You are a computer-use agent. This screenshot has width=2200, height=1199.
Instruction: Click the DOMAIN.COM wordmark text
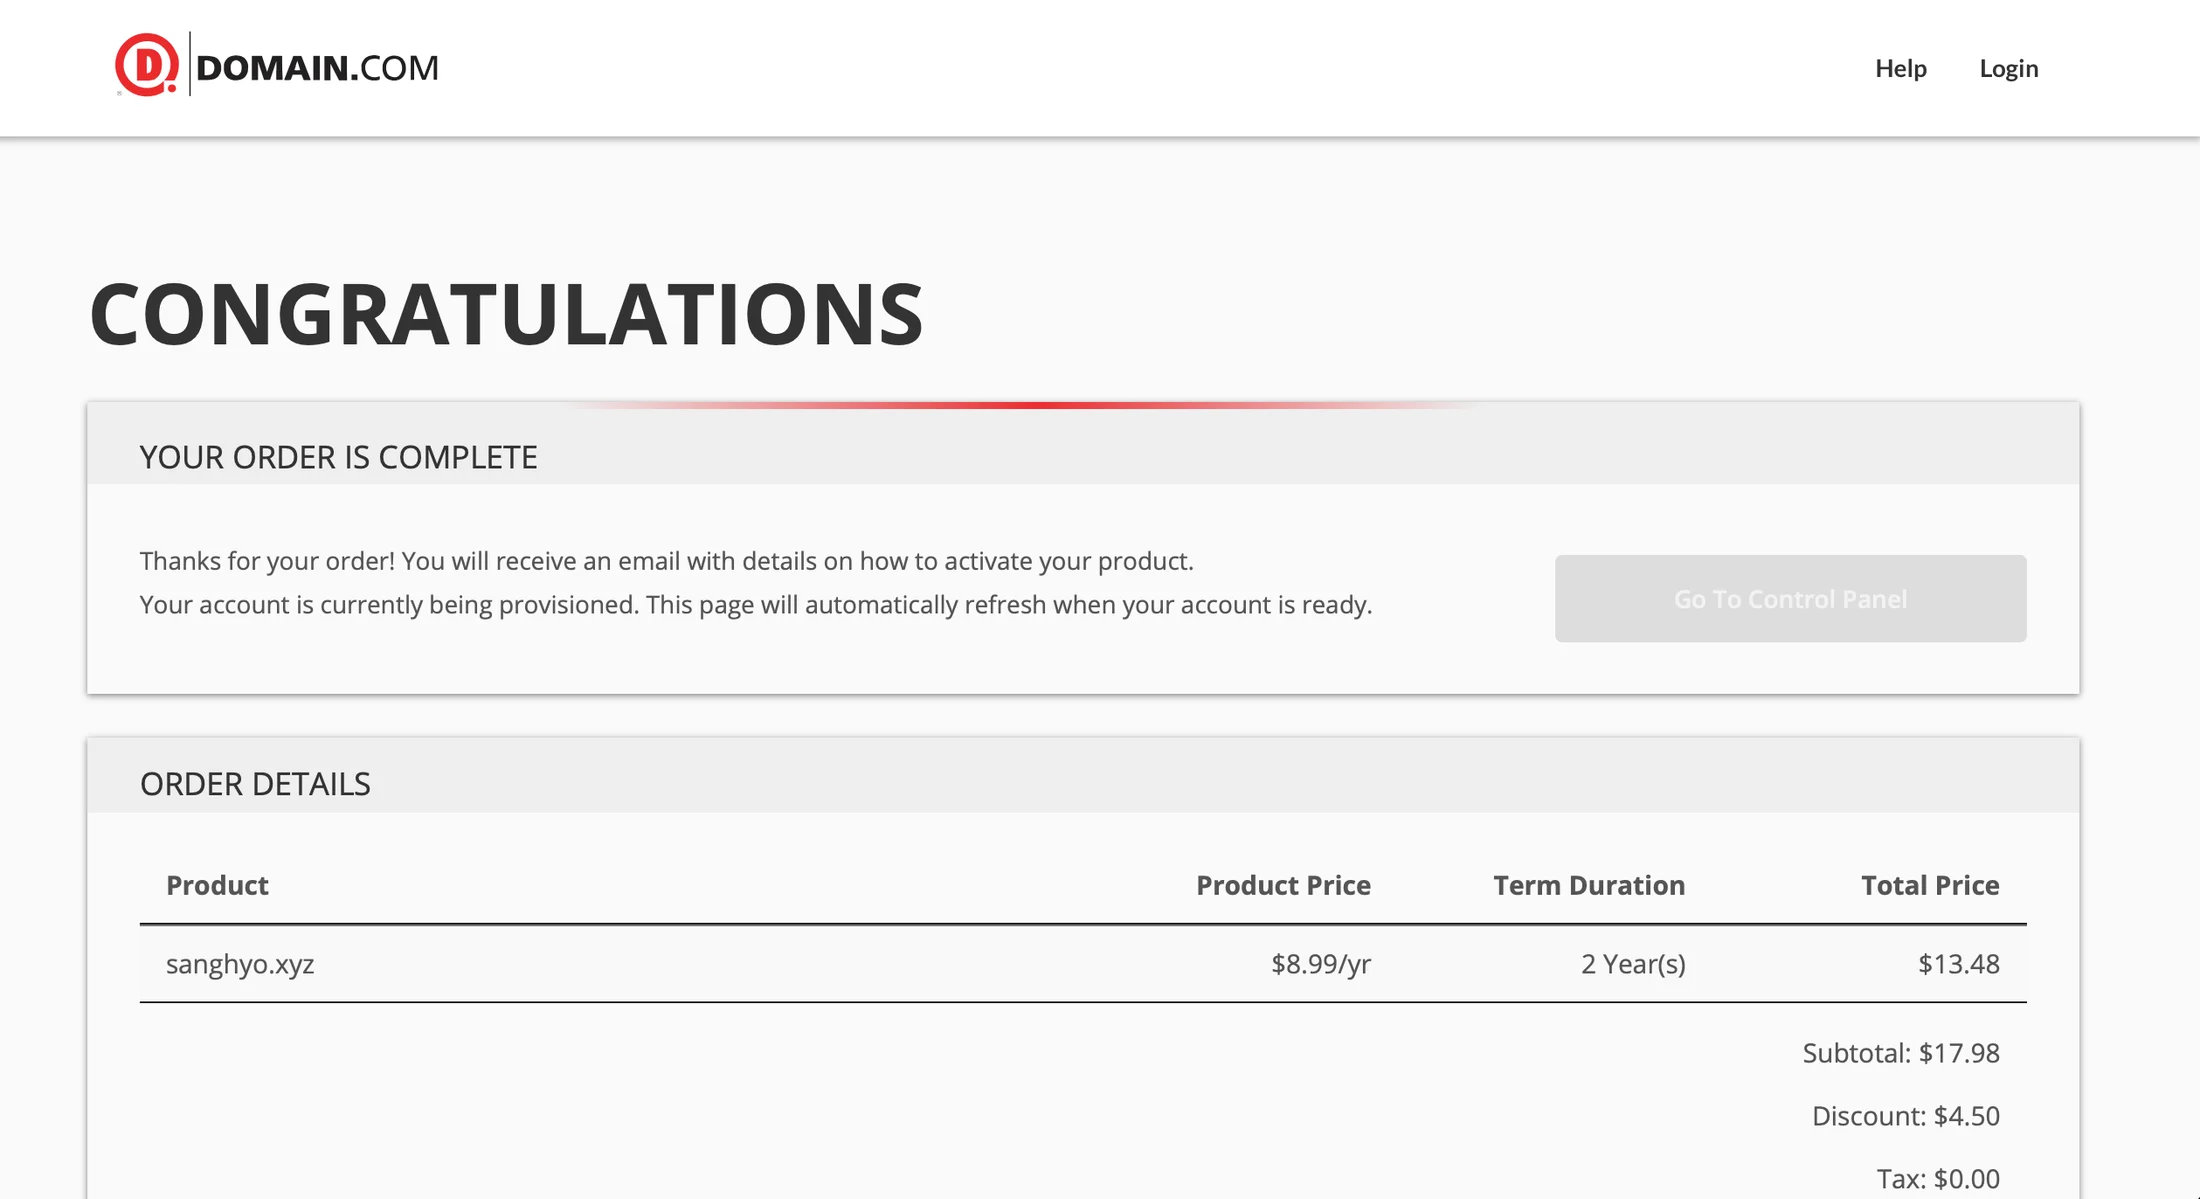317,68
